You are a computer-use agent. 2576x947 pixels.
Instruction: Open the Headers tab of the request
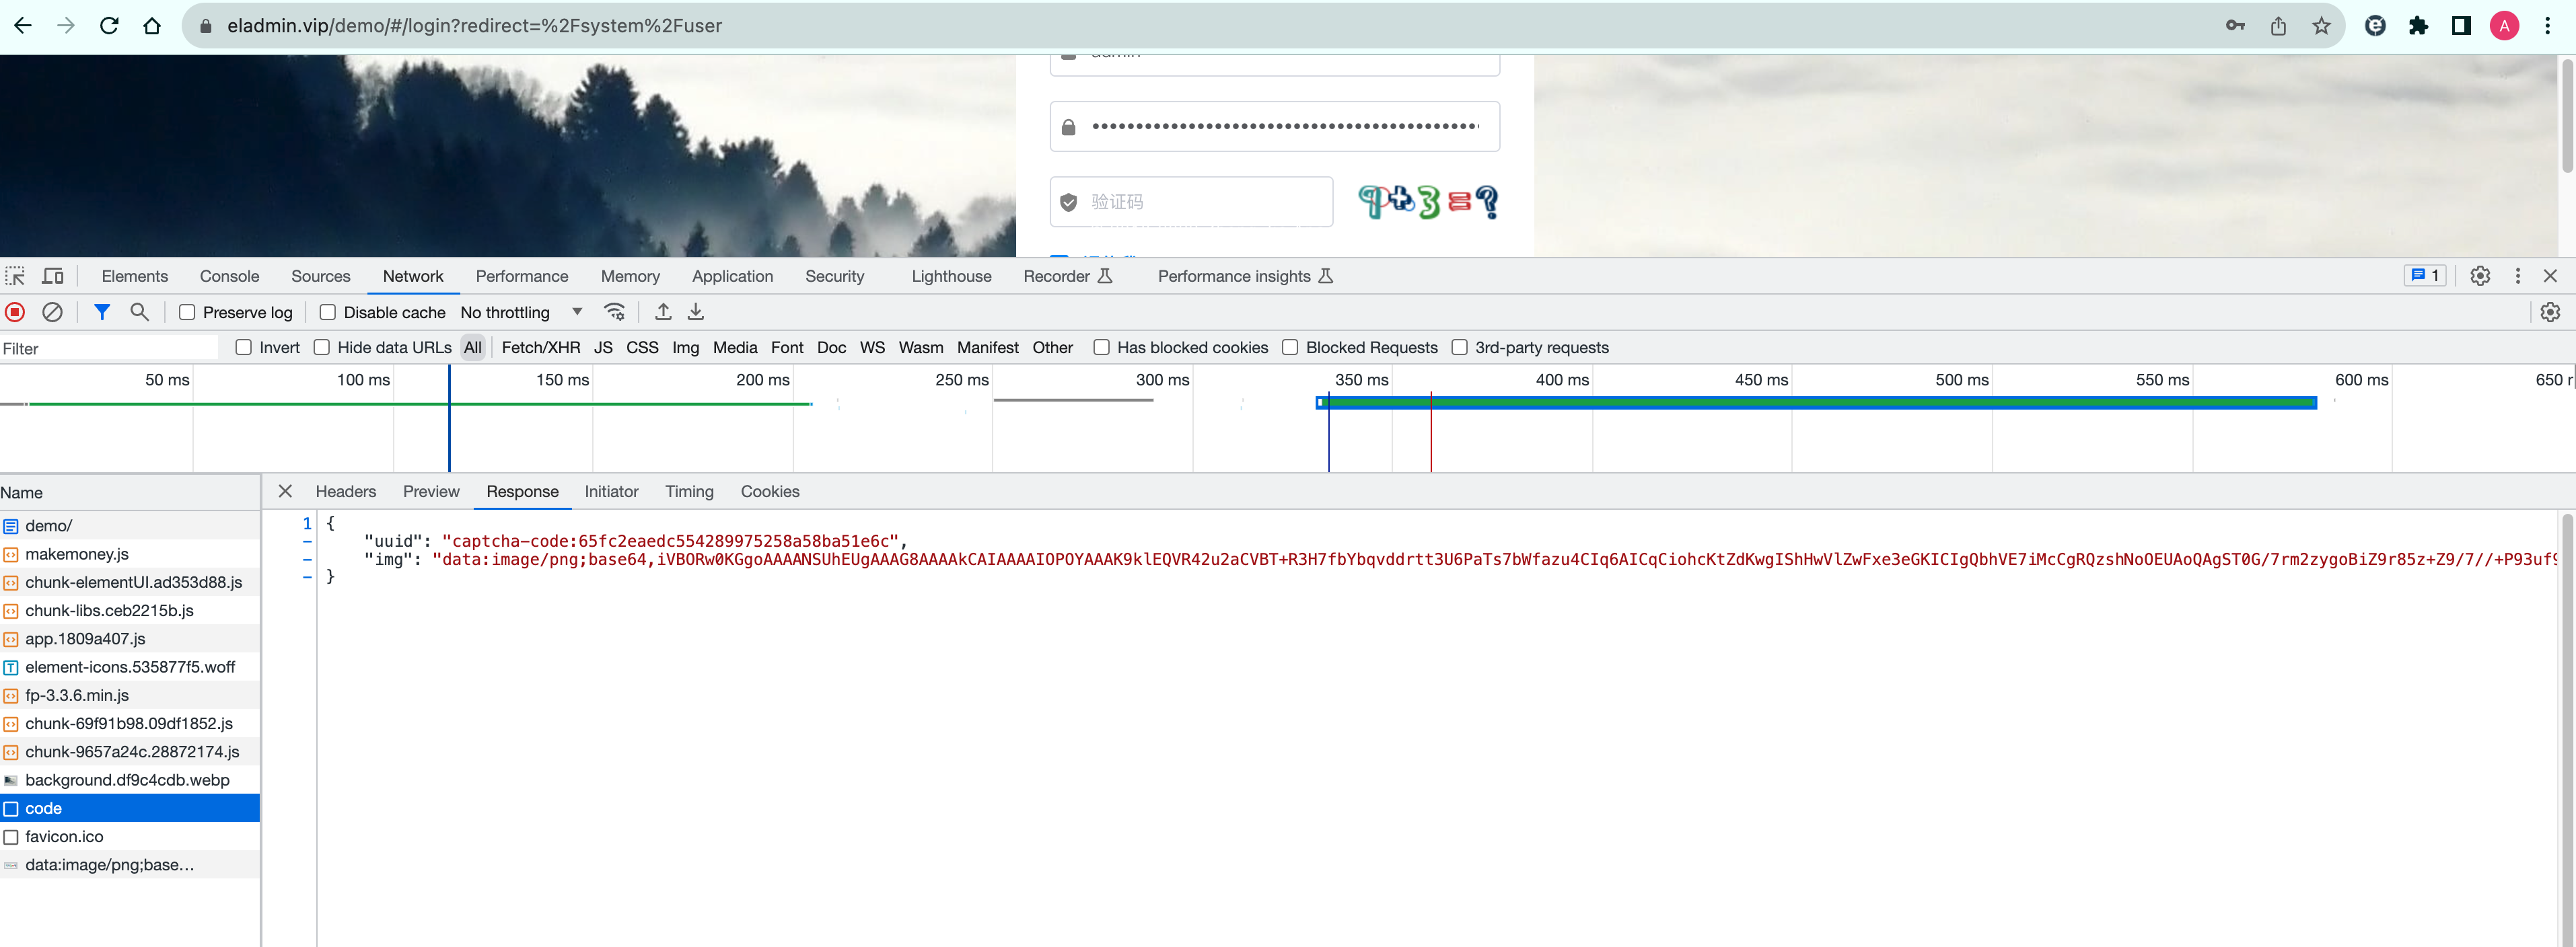point(345,491)
